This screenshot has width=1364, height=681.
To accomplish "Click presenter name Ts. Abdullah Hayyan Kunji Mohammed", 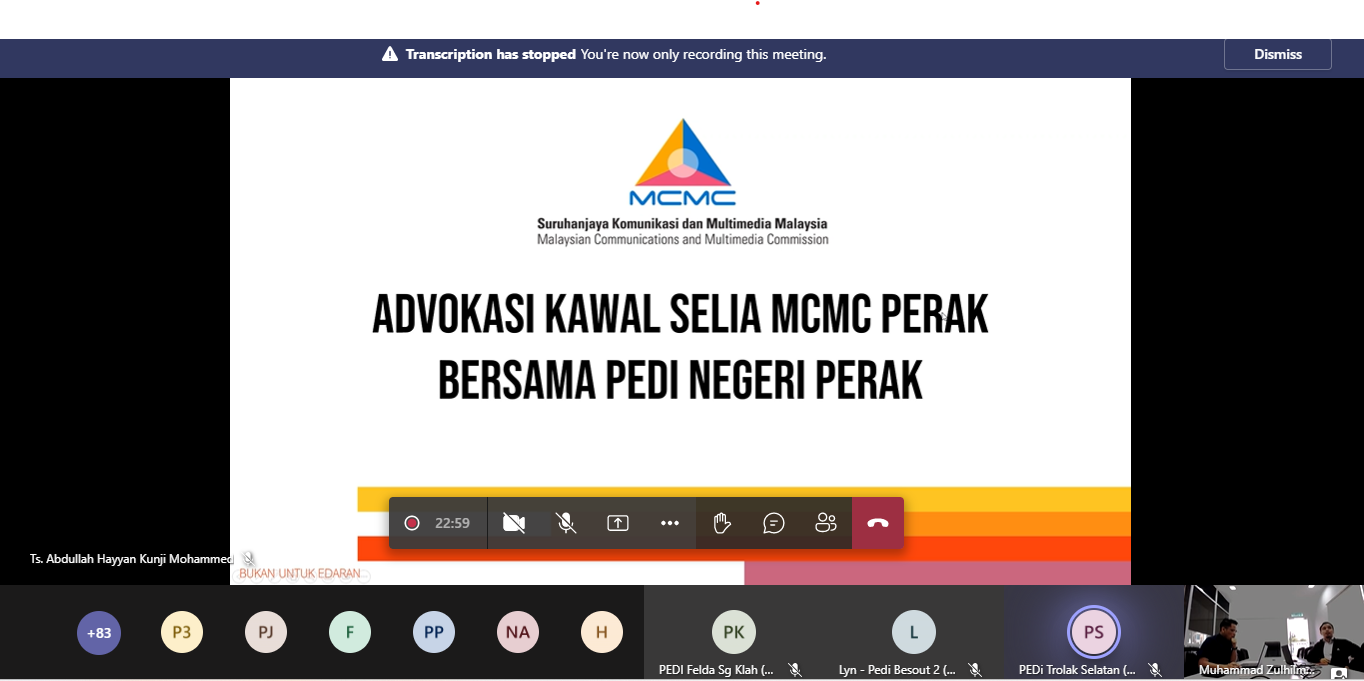I will [132, 559].
